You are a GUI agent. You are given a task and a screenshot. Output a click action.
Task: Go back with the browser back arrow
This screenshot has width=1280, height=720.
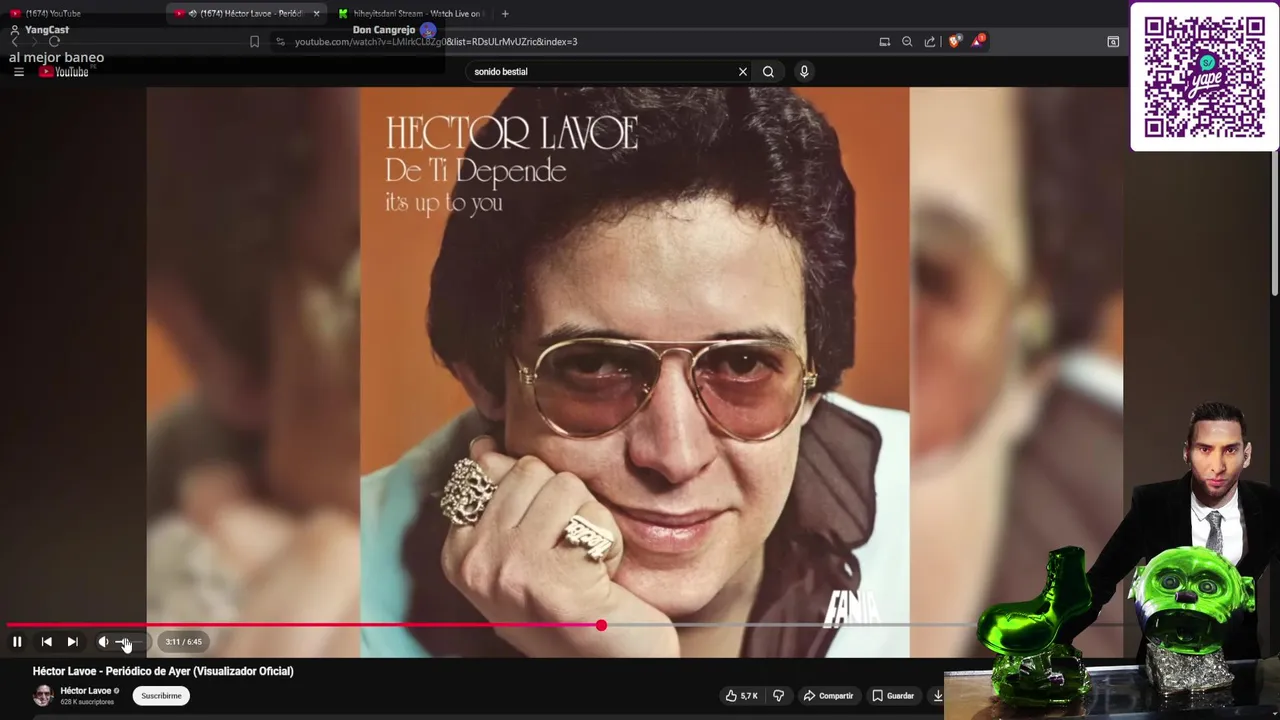(15, 42)
